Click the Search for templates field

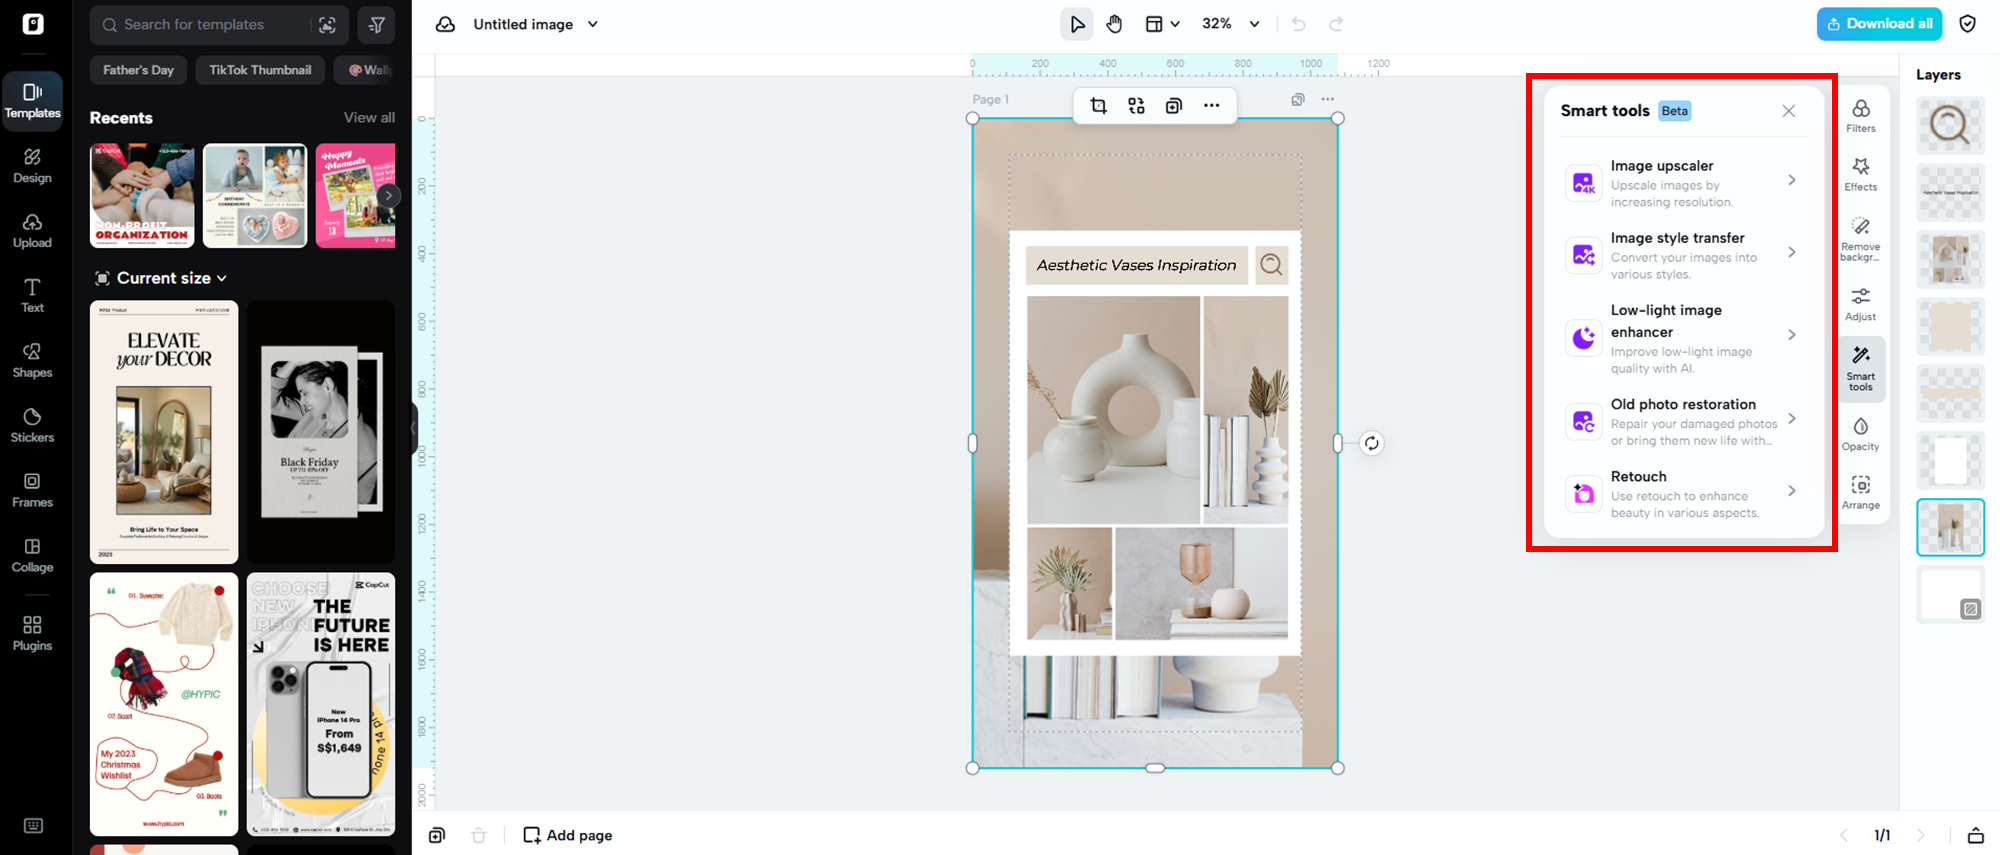210,25
